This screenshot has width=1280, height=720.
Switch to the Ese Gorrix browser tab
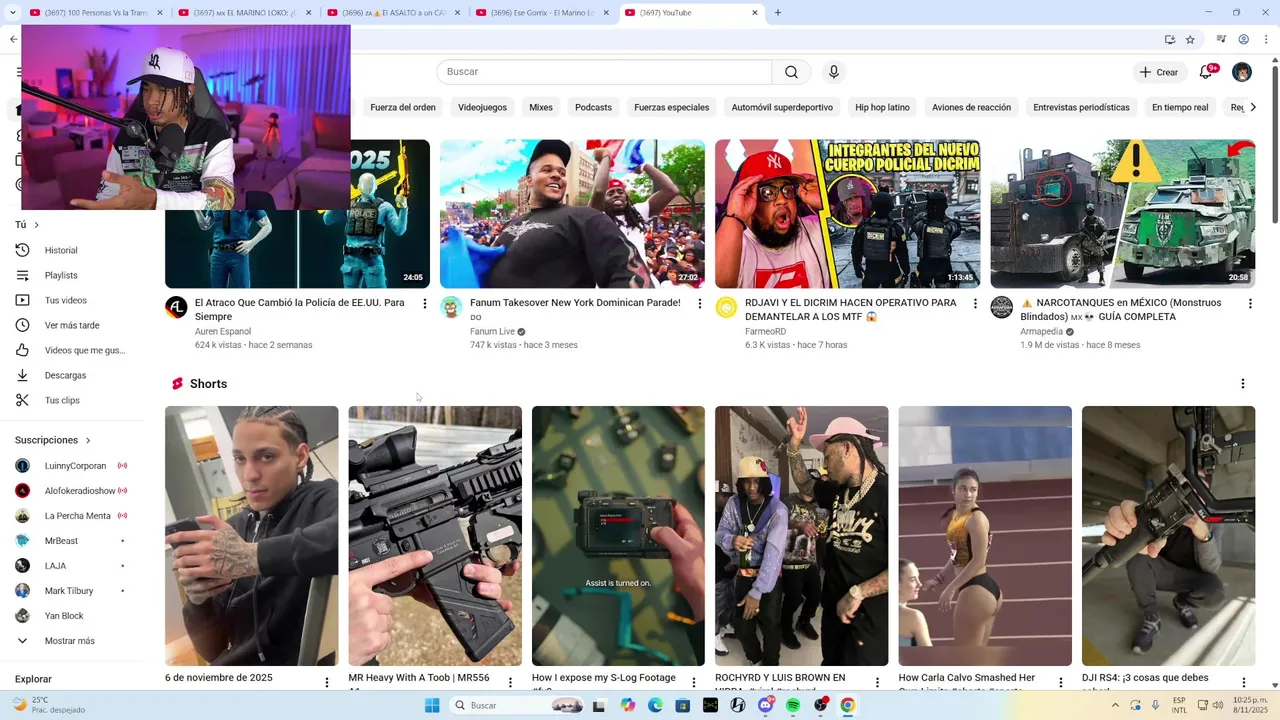click(x=542, y=13)
